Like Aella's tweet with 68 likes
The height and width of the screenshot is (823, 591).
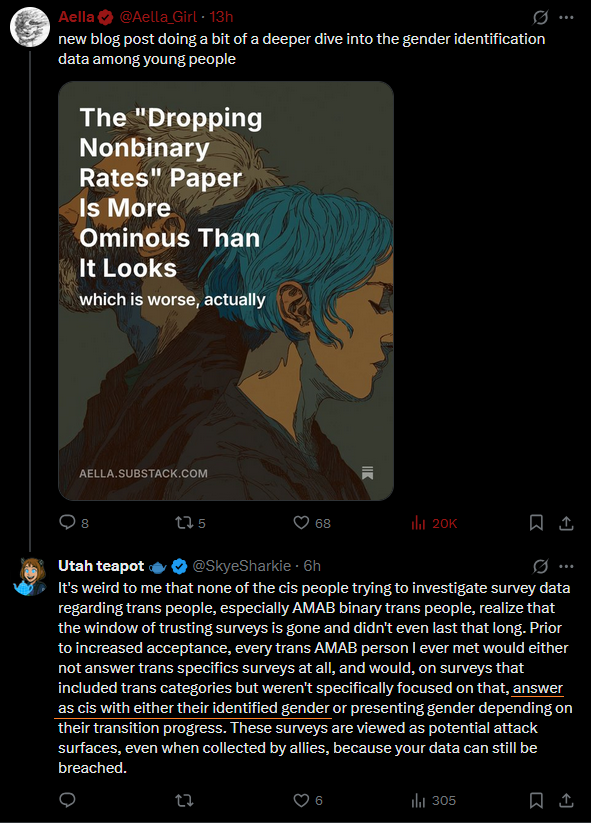coord(301,522)
